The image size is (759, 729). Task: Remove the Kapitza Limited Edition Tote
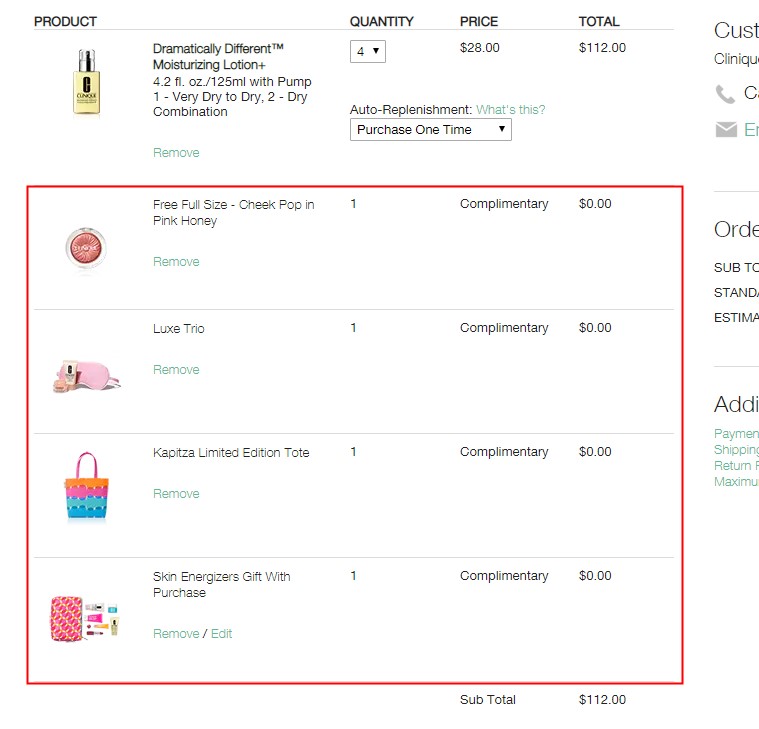(x=176, y=494)
